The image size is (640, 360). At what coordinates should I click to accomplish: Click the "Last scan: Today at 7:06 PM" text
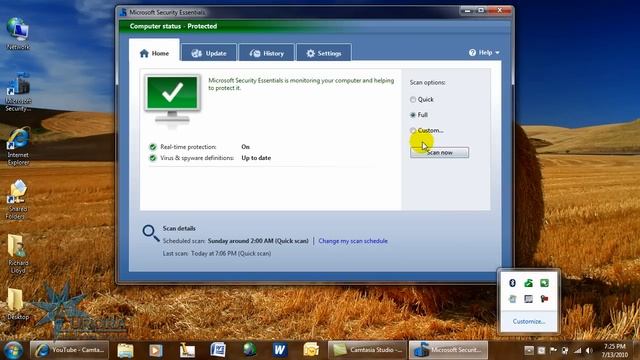[x=217, y=253]
